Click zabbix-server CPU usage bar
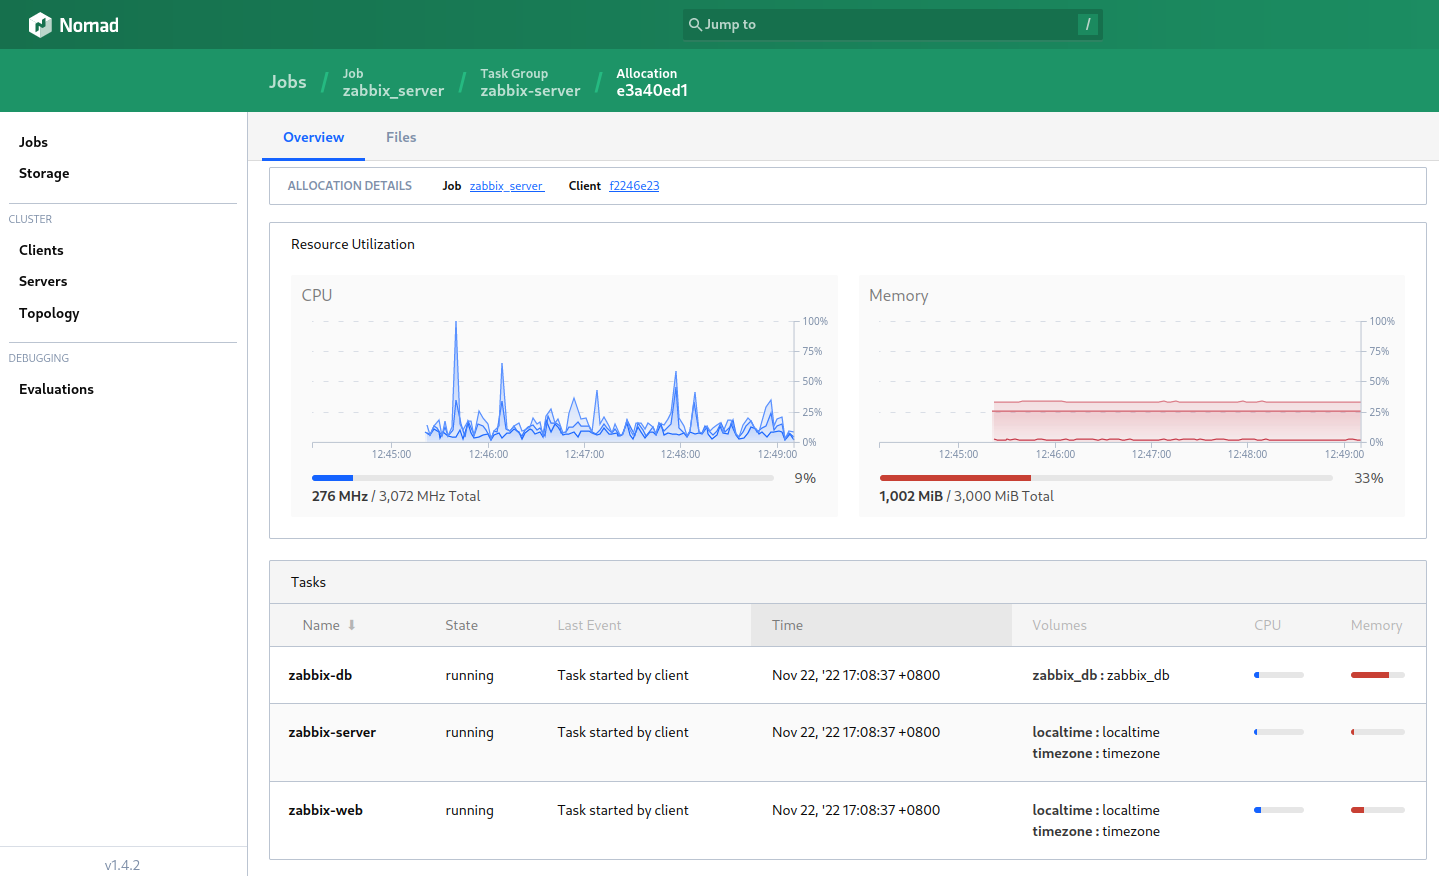The image size is (1439, 876). point(1279,732)
